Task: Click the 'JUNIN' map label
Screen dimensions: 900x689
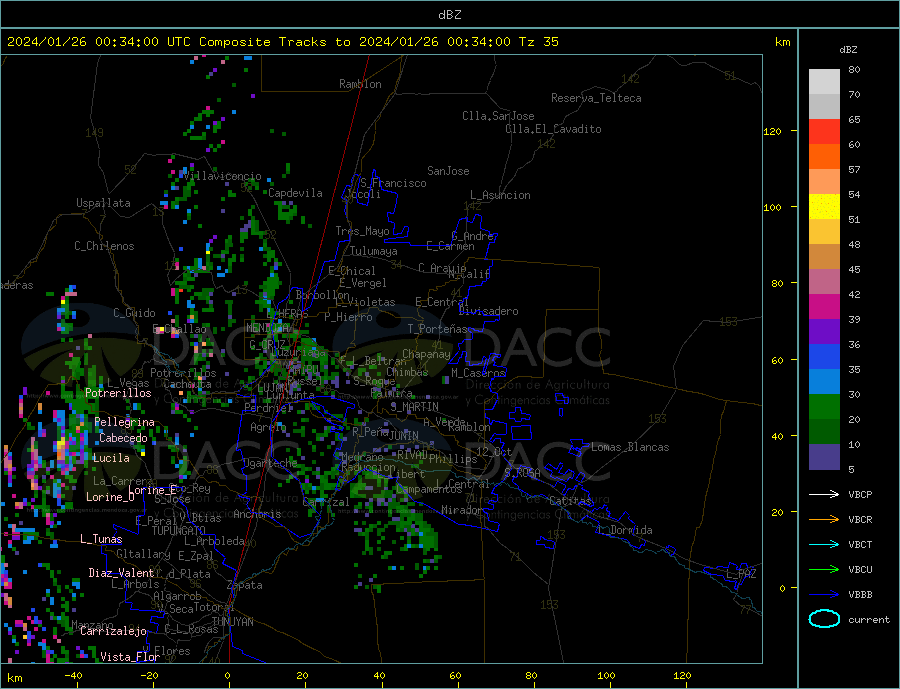Action: click(404, 436)
